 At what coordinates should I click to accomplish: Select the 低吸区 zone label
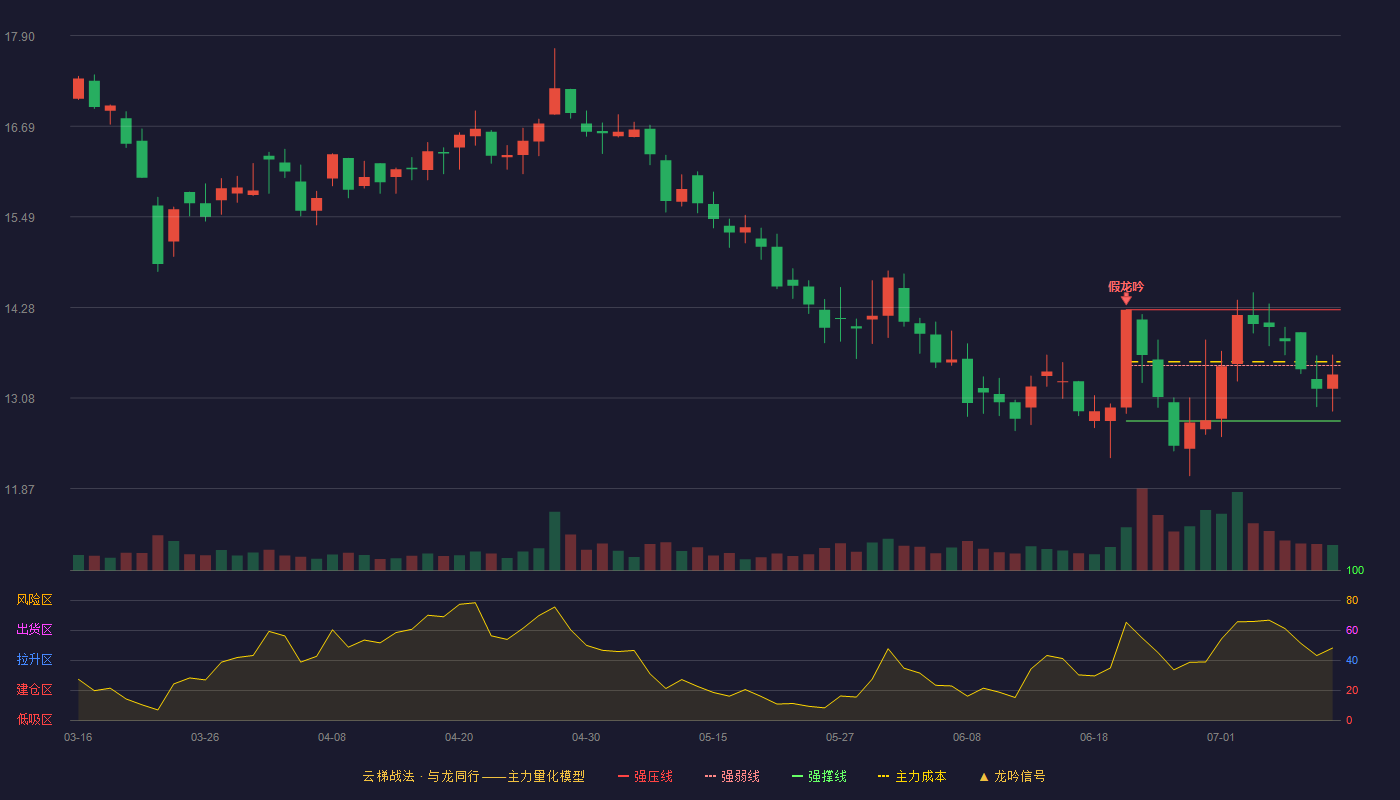[34, 719]
